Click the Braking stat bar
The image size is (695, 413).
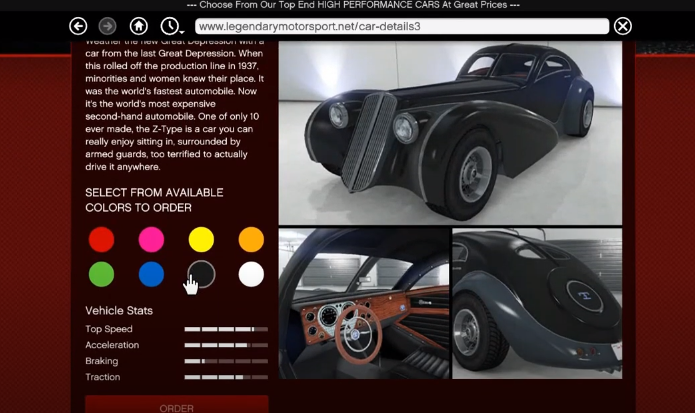pyautogui.click(x=226, y=361)
